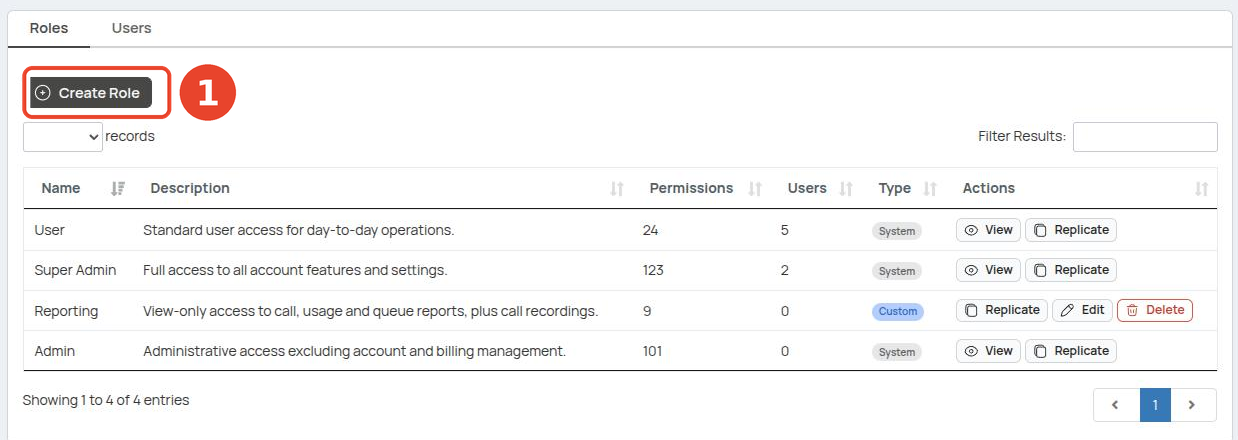
Task: Click 'Standard user access' description text
Action: click(x=299, y=230)
